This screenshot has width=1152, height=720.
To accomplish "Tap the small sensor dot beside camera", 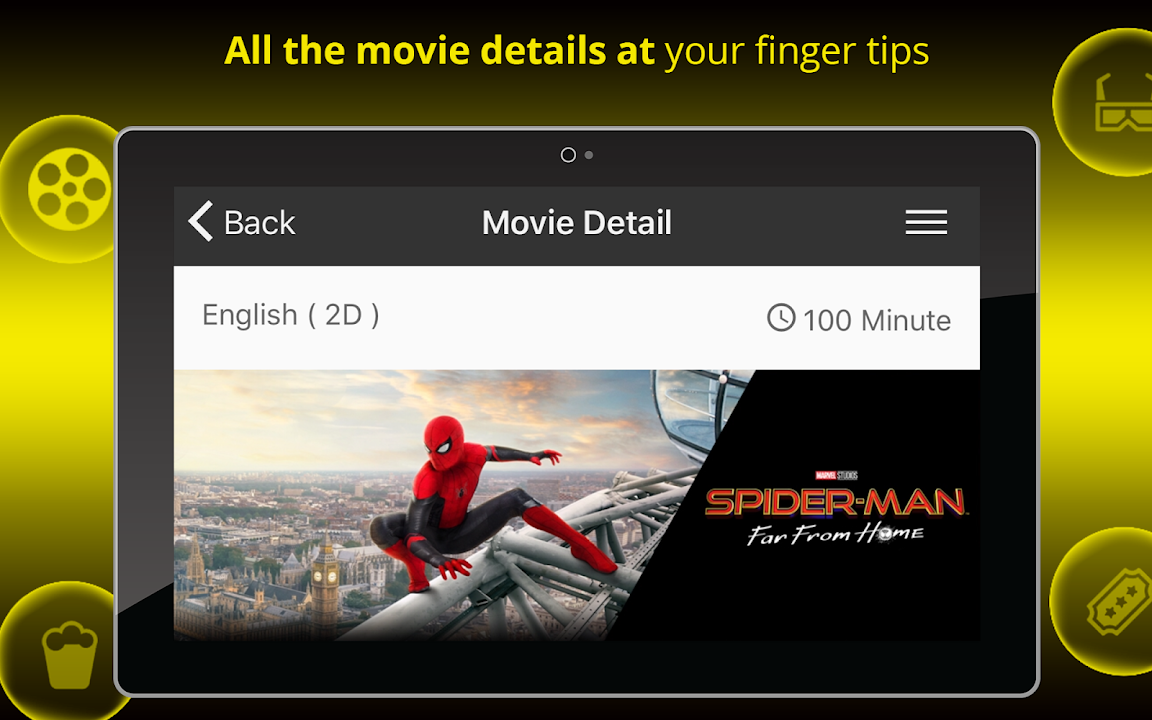I will (588, 155).
